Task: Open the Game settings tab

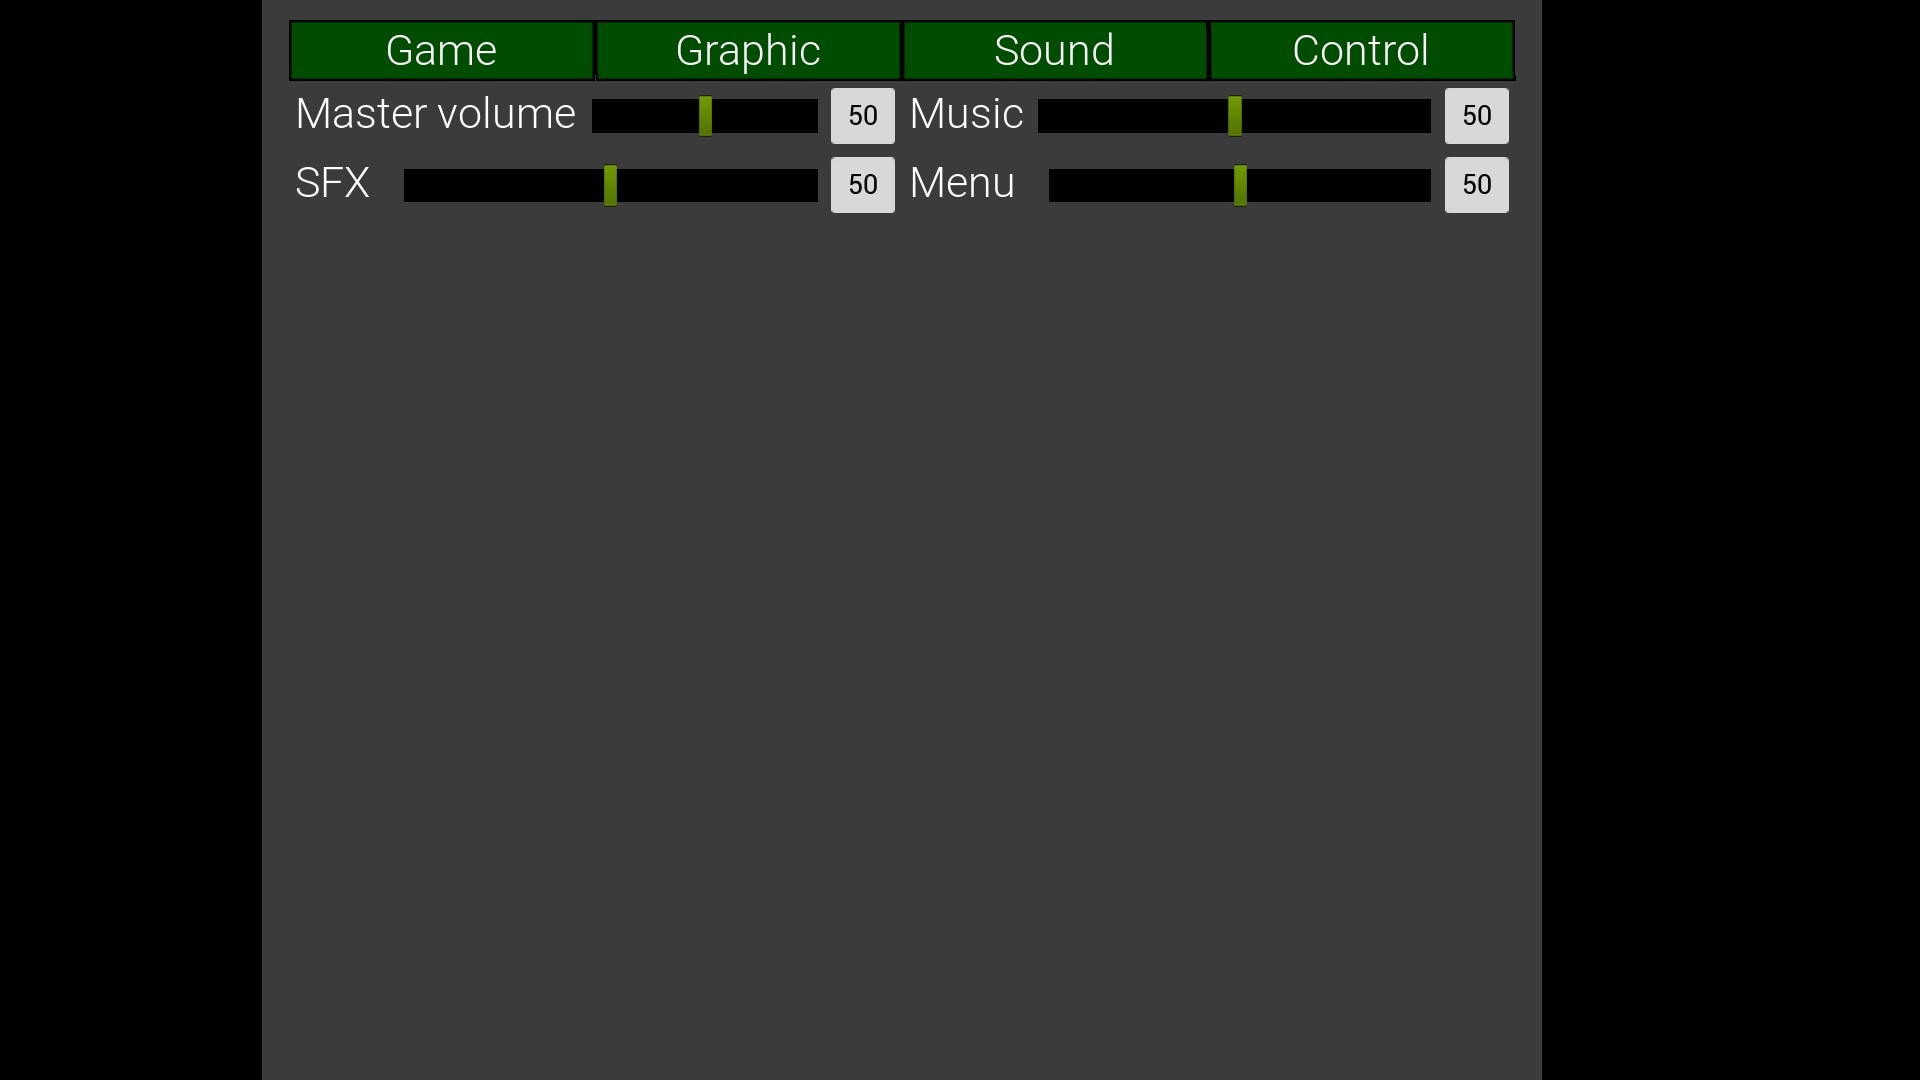Action: click(441, 50)
